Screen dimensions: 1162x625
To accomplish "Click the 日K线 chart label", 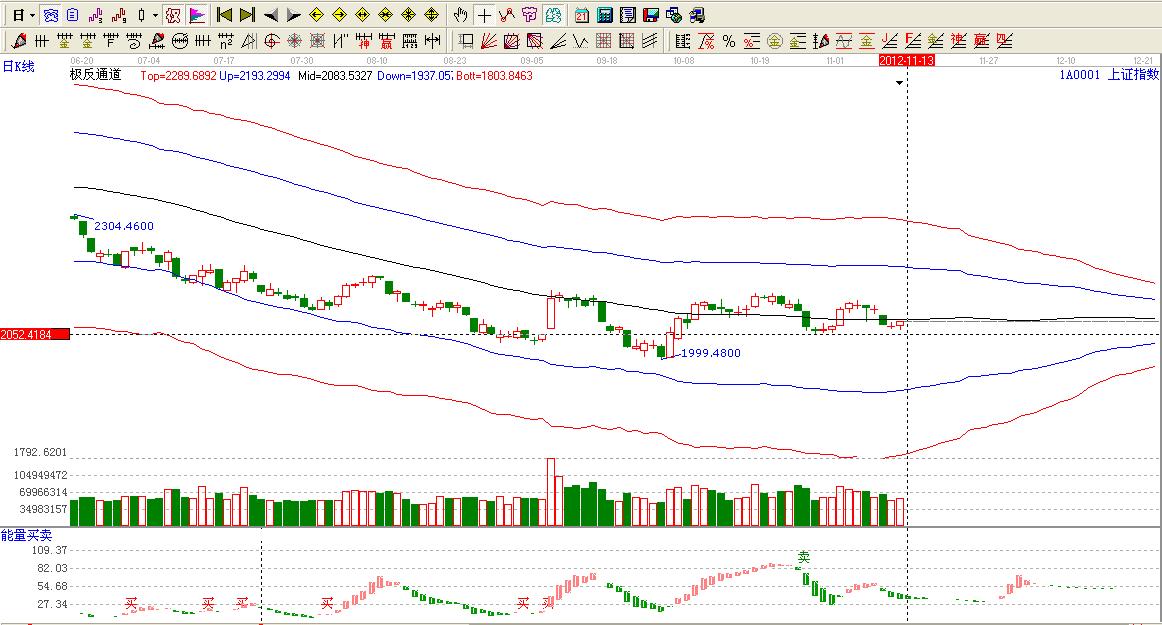I will 18,66.
